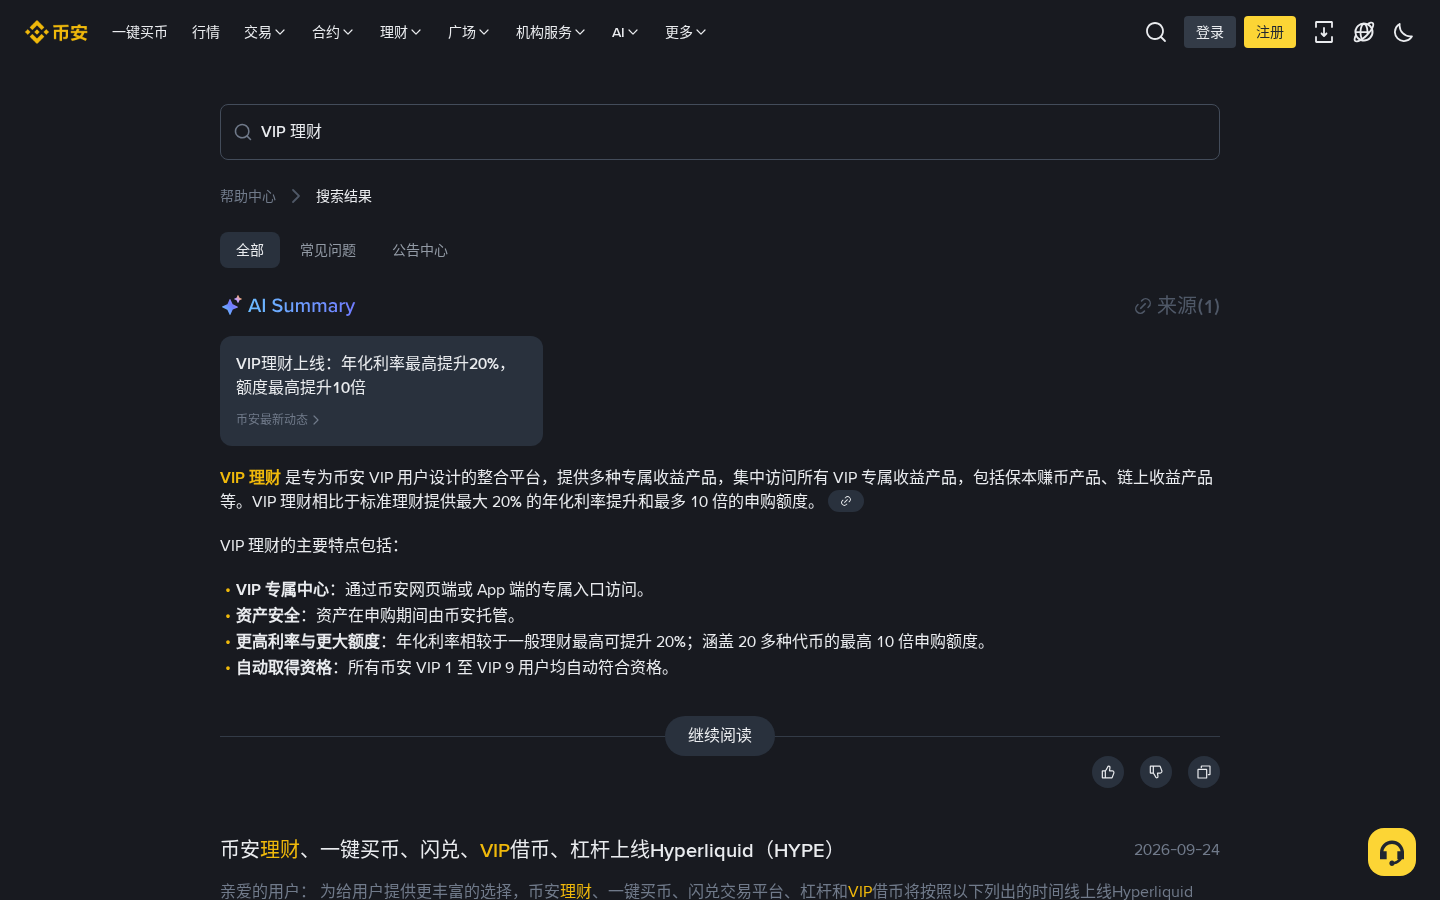Click the 登录 button
Viewport: 1440px width, 900px height.
[x=1210, y=32]
